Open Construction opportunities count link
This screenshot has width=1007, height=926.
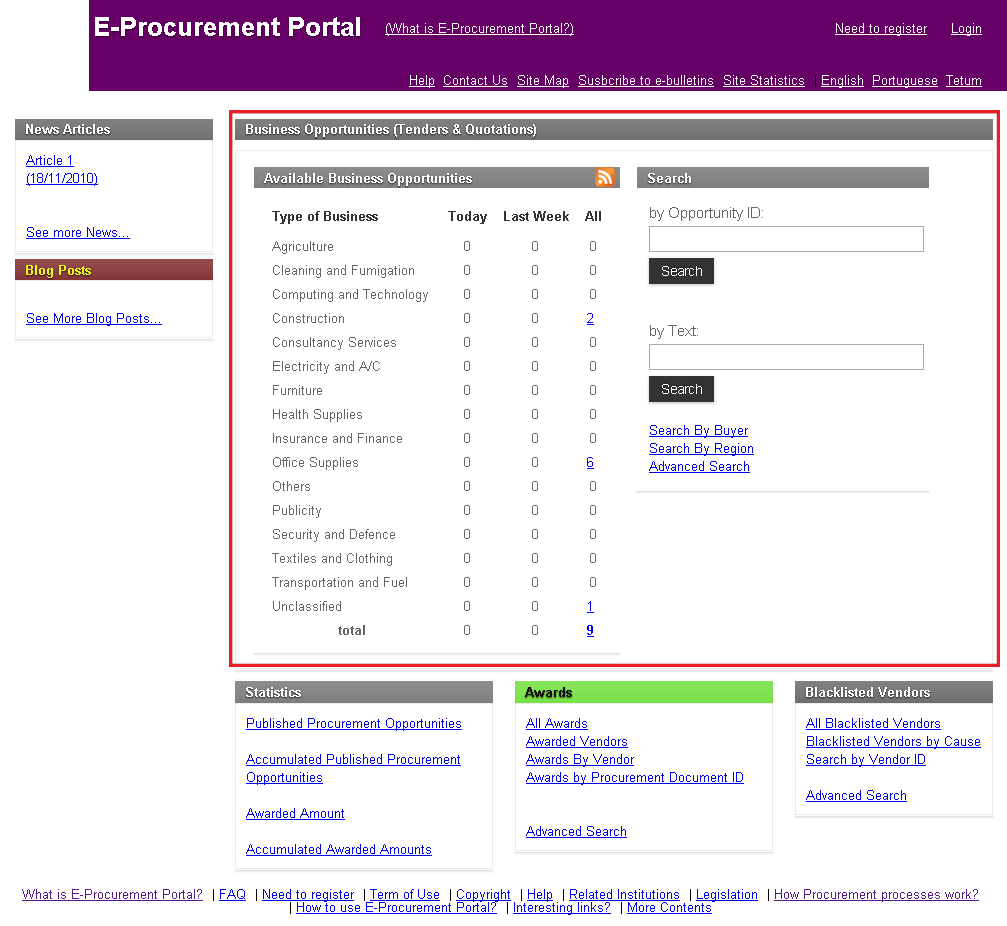(x=590, y=319)
